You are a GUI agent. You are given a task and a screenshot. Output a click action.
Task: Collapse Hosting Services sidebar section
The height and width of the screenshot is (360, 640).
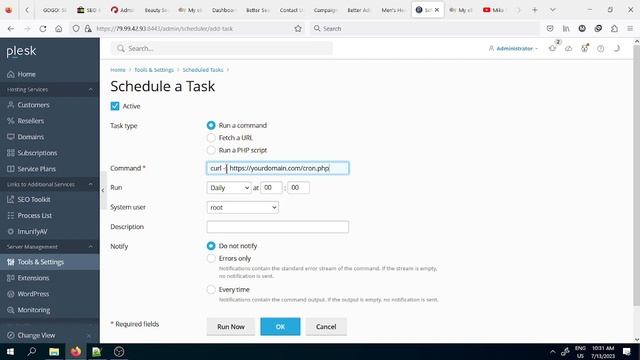click(x=91, y=89)
